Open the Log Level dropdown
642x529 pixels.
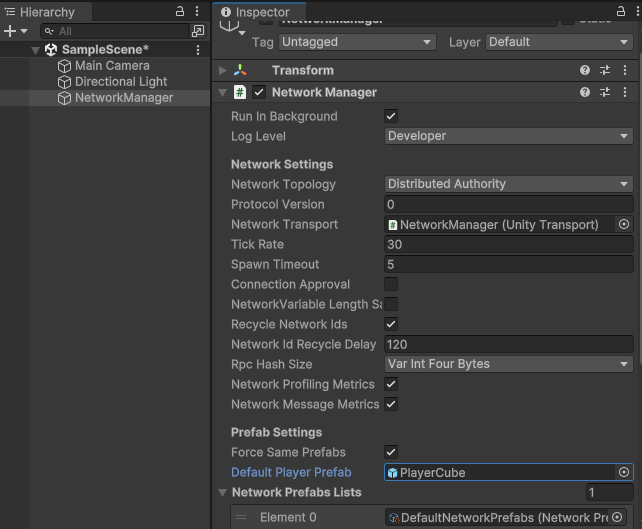point(508,137)
